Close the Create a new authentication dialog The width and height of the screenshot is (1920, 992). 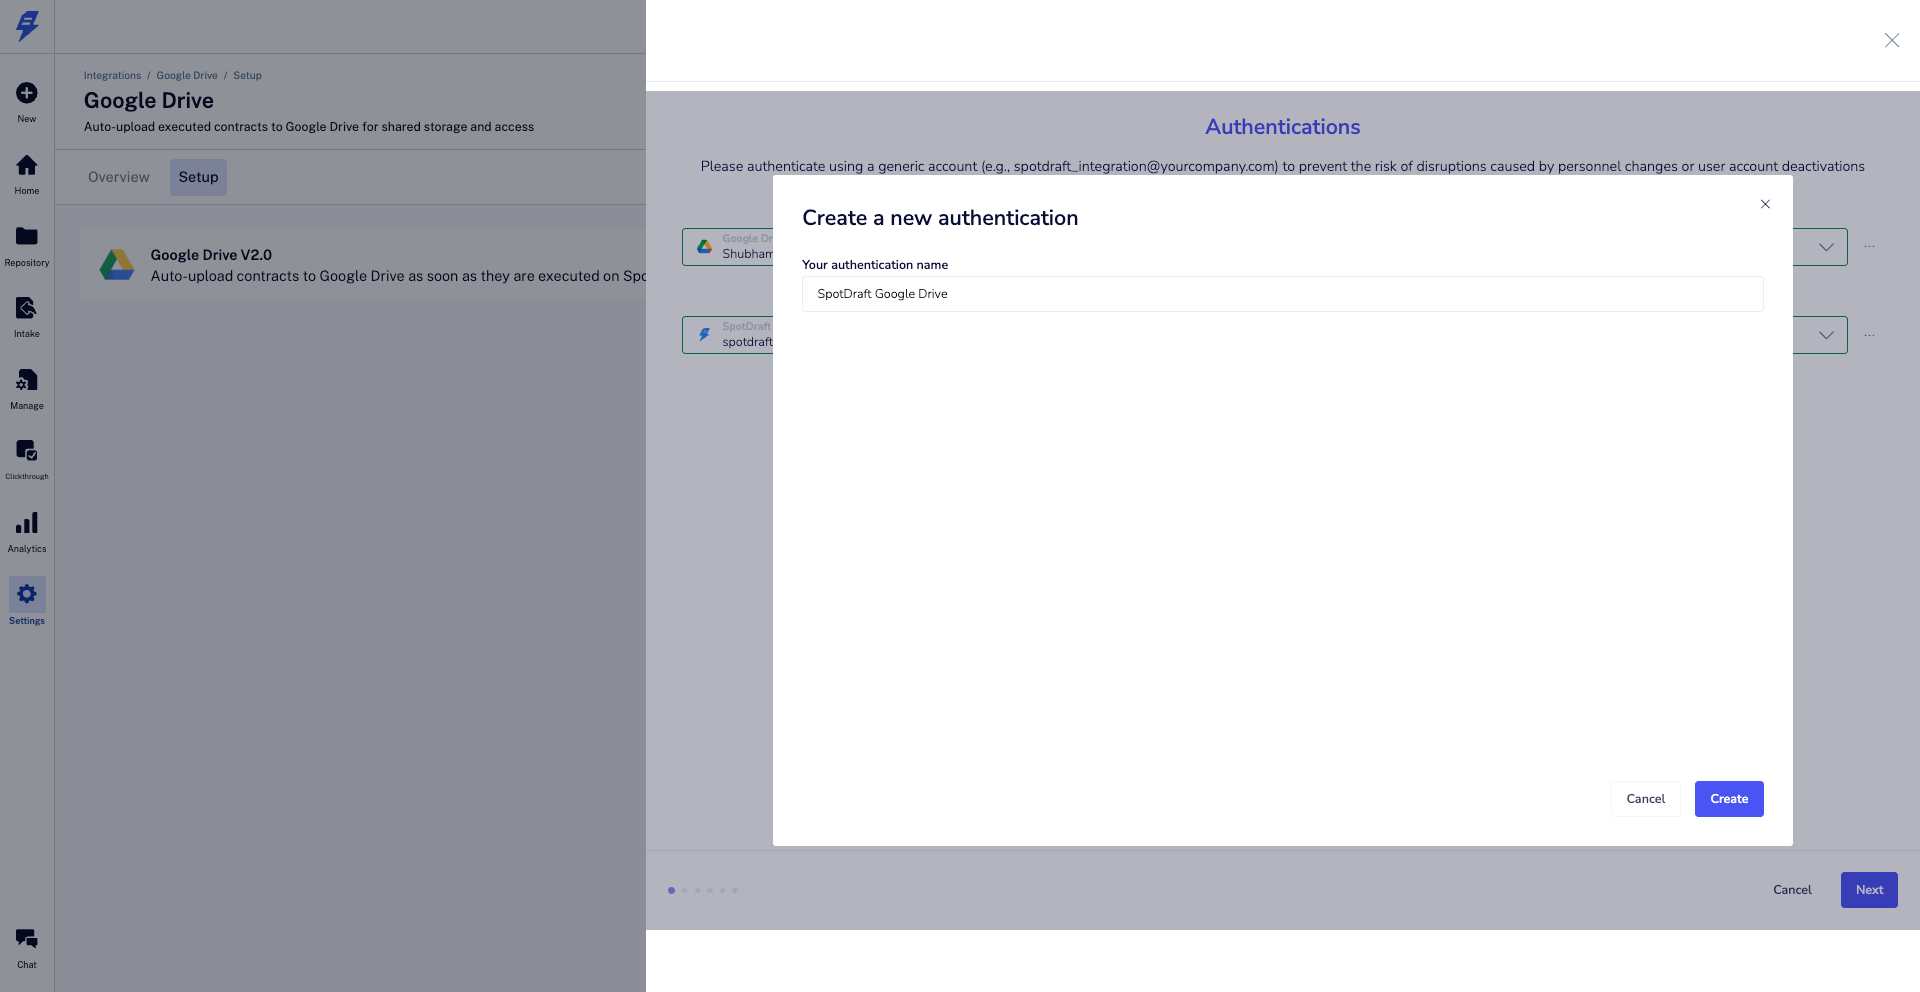(1765, 204)
